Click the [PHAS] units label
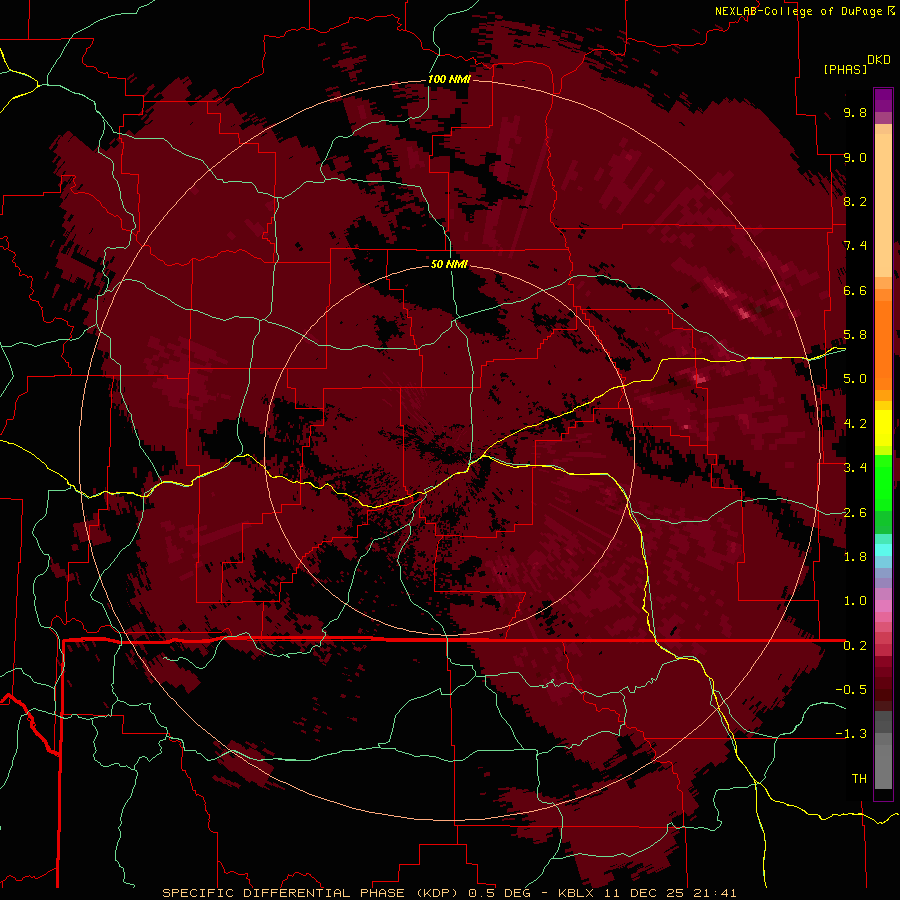Viewport: 900px width, 900px height. click(845, 69)
